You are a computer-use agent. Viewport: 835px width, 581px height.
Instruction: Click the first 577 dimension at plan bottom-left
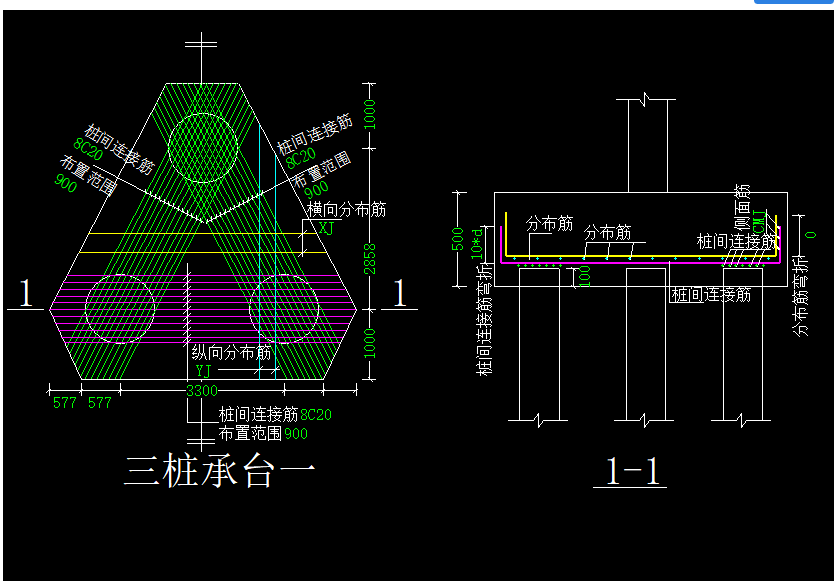[65, 403]
